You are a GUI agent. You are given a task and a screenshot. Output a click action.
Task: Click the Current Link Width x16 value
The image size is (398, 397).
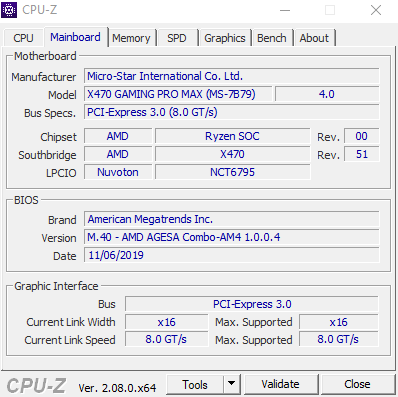pyautogui.click(x=166, y=322)
